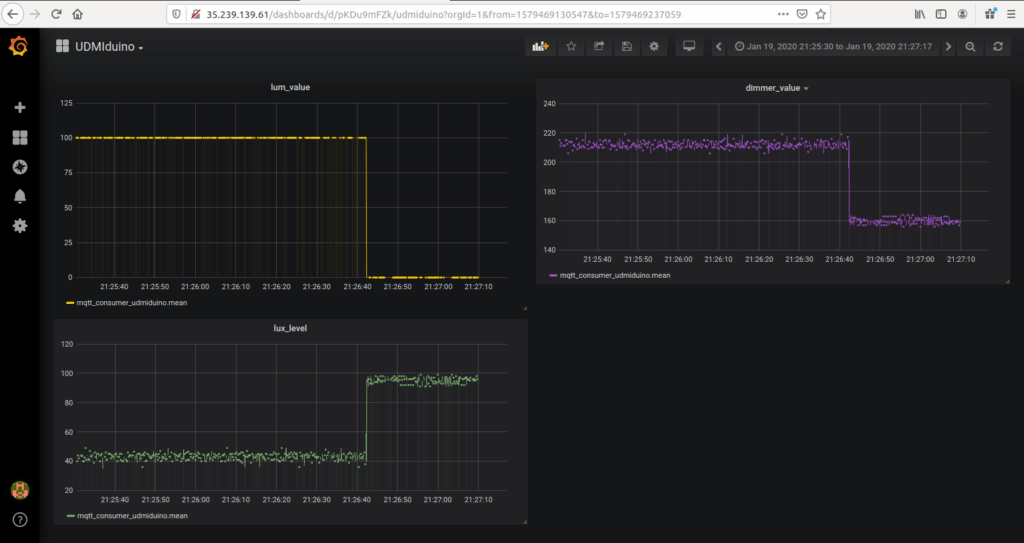Click the dimmer_value graph area
This screenshot has width=1024, height=543.
pos(774,176)
